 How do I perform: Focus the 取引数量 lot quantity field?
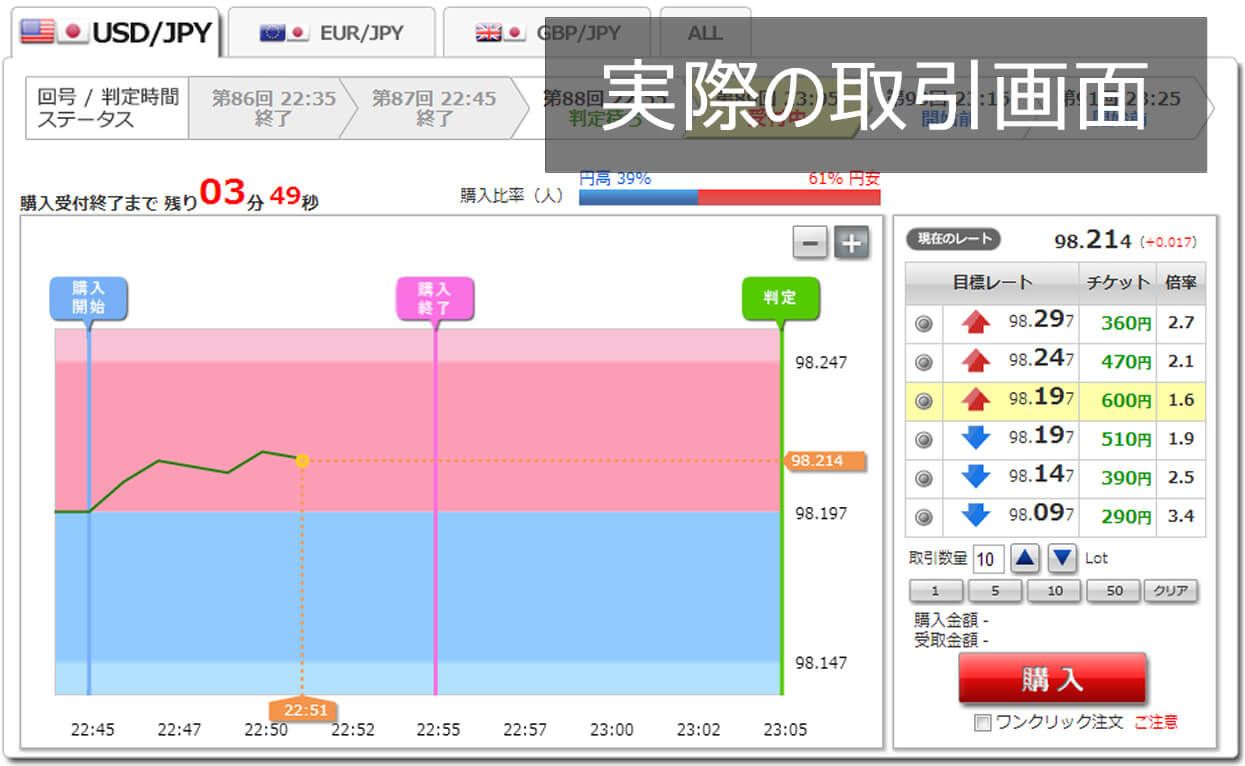988,559
